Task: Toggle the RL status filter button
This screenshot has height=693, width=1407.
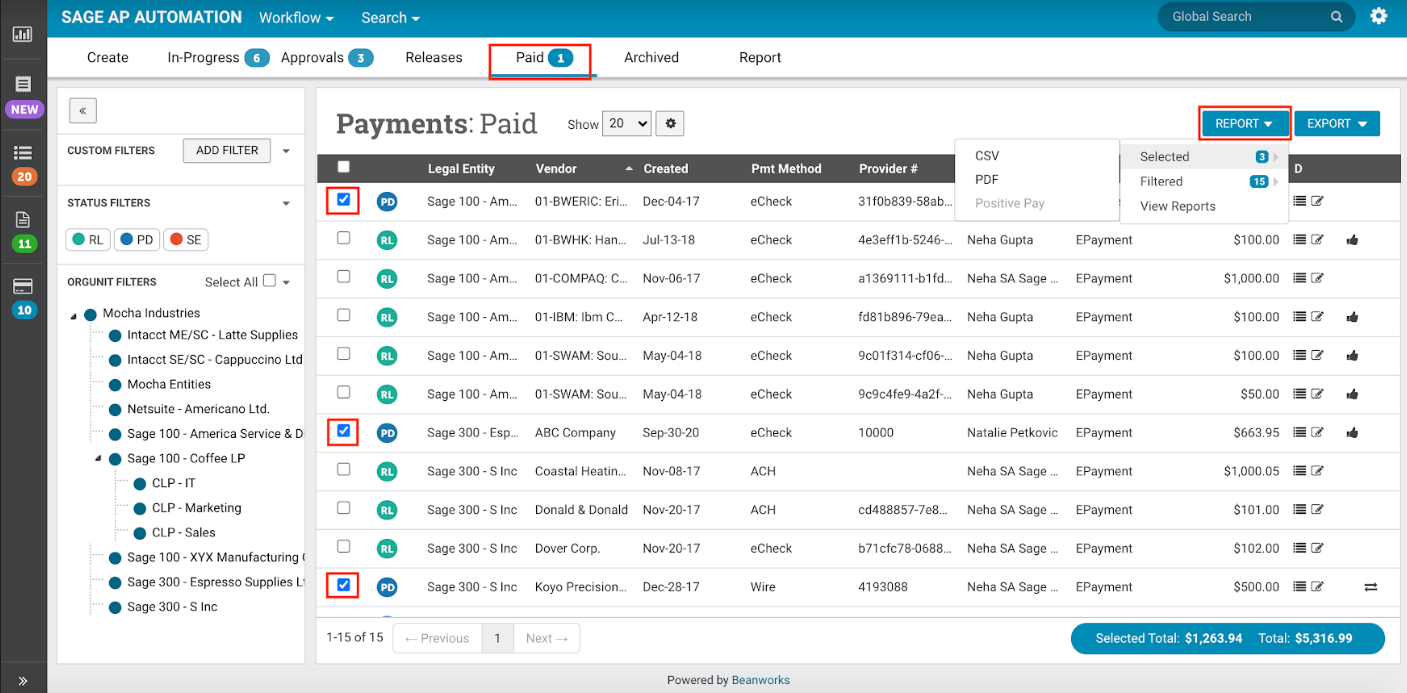Action: click(88, 240)
